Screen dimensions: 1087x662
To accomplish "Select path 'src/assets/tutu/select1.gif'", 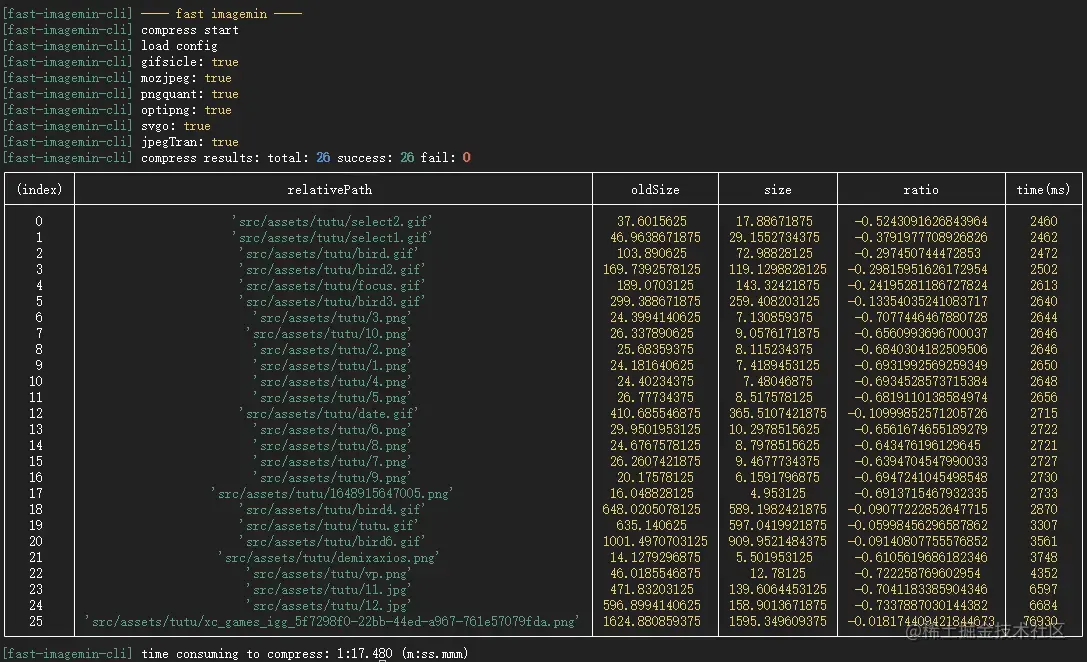I will pyautogui.click(x=332, y=237).
